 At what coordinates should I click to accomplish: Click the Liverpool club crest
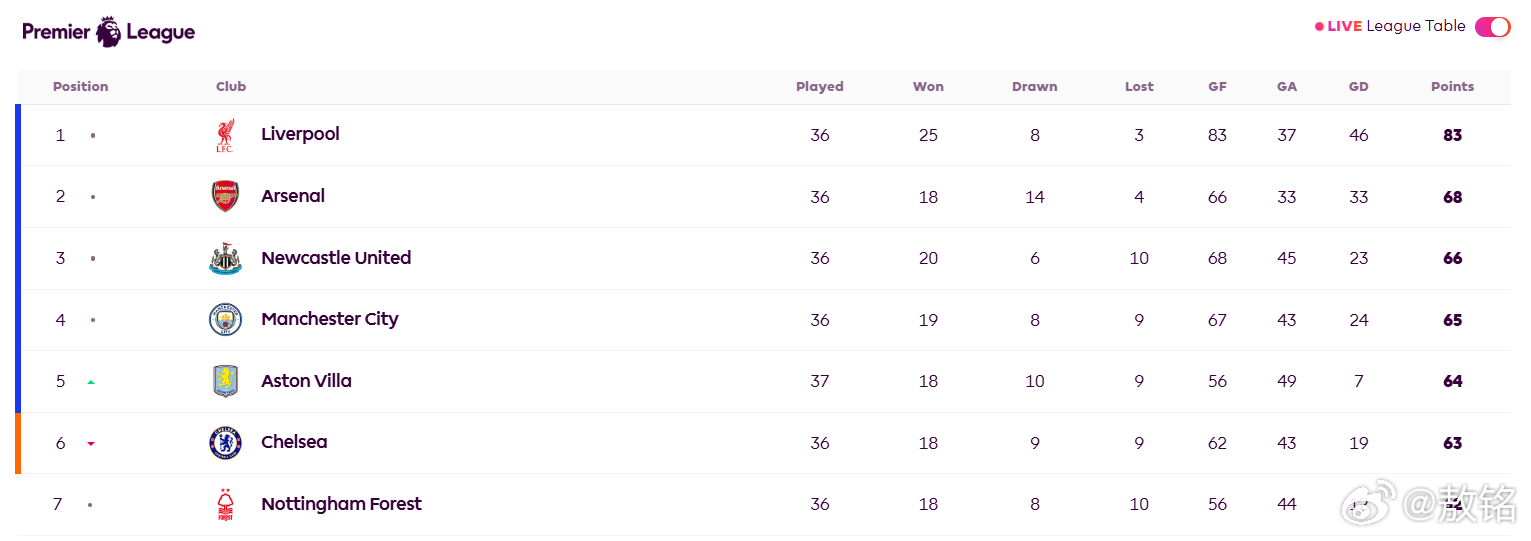pos(225,135)
